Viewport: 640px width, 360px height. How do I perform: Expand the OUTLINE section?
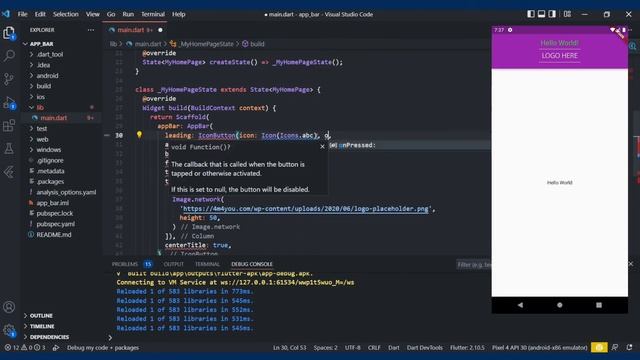[x=41, y=316]
